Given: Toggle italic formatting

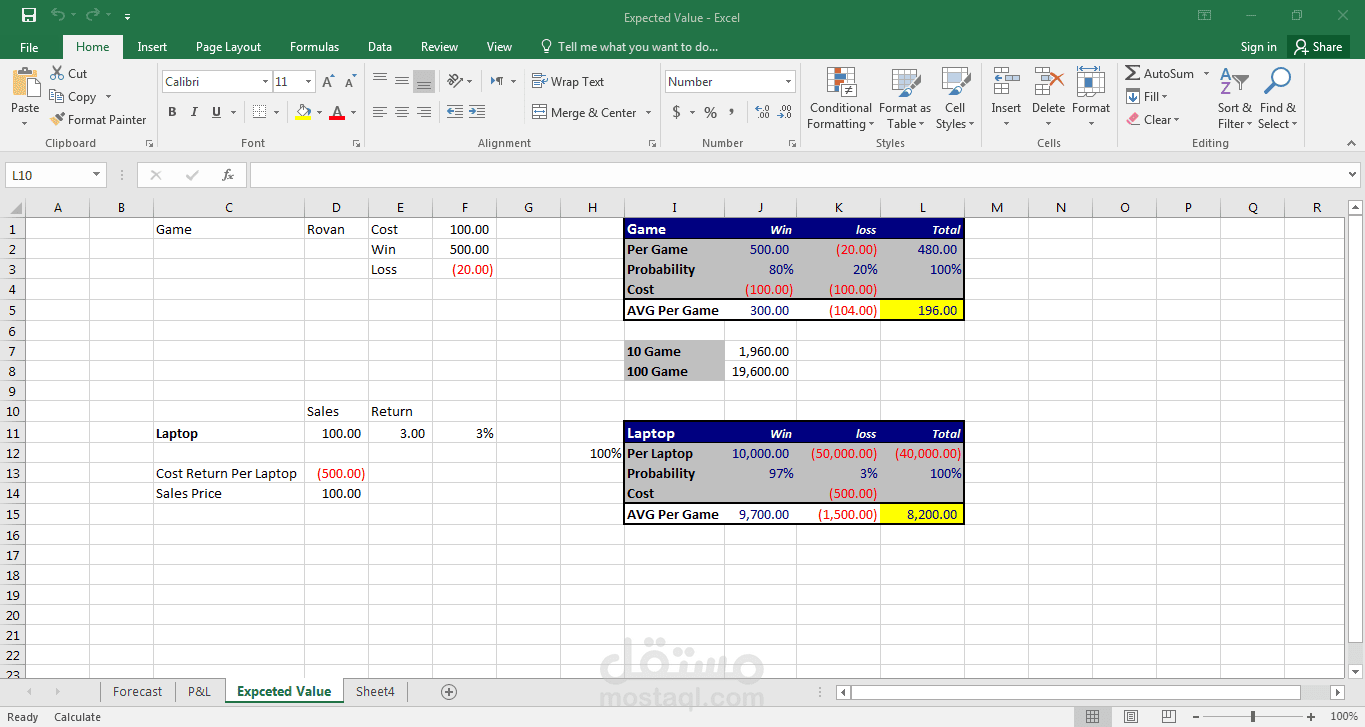Looking at the screenshot, I should pyautogui.click(x=193, y=111).
